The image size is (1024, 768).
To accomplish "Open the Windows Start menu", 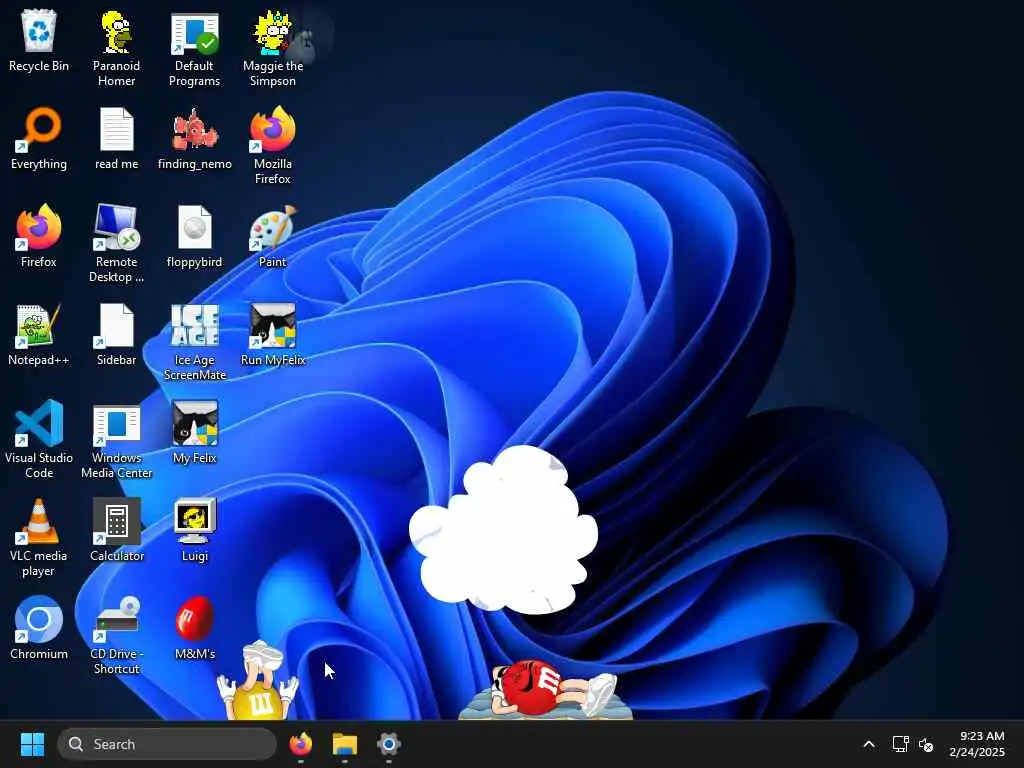I will (x=32, y=744).
